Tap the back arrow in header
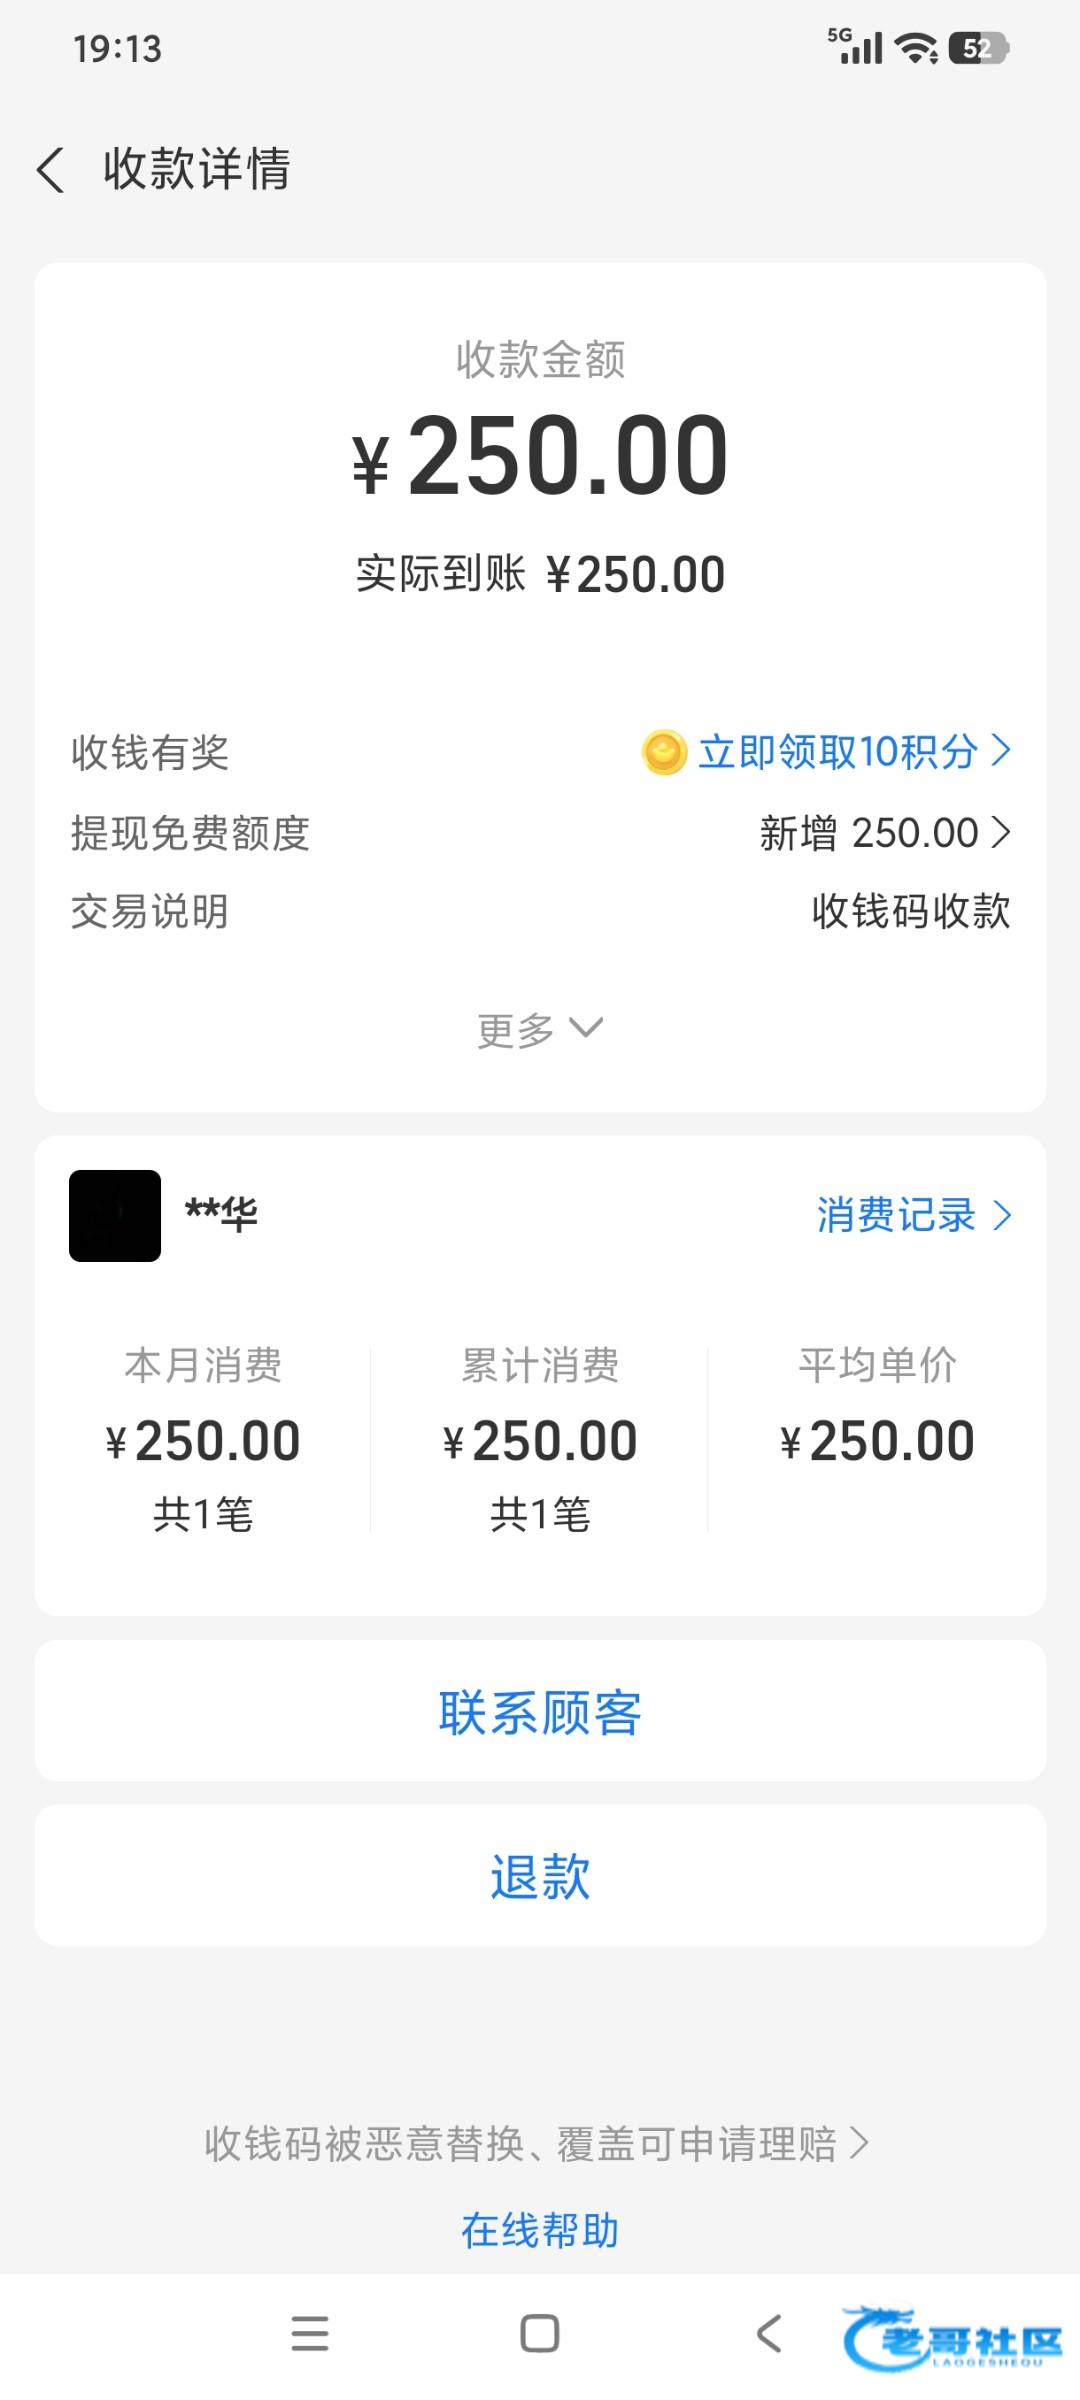Screen dimensions: 1080x2400 tap(52, 169)
